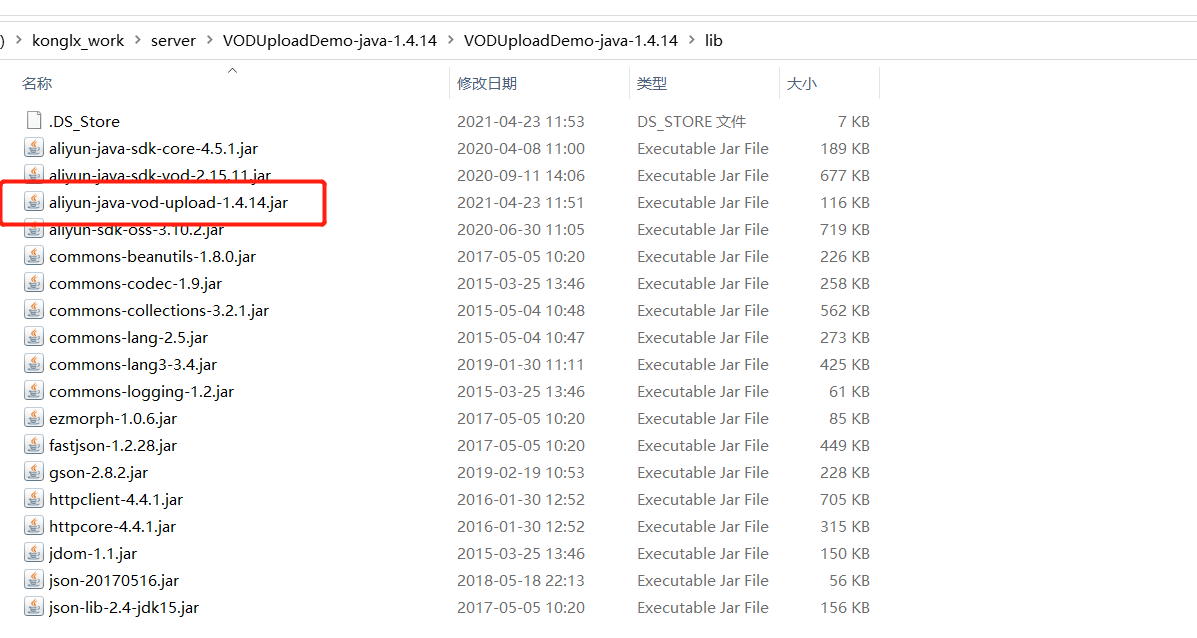Select the gson-2.8.2.jar icon
Viewport: 1197px width, 638px height.
(34, 473)
